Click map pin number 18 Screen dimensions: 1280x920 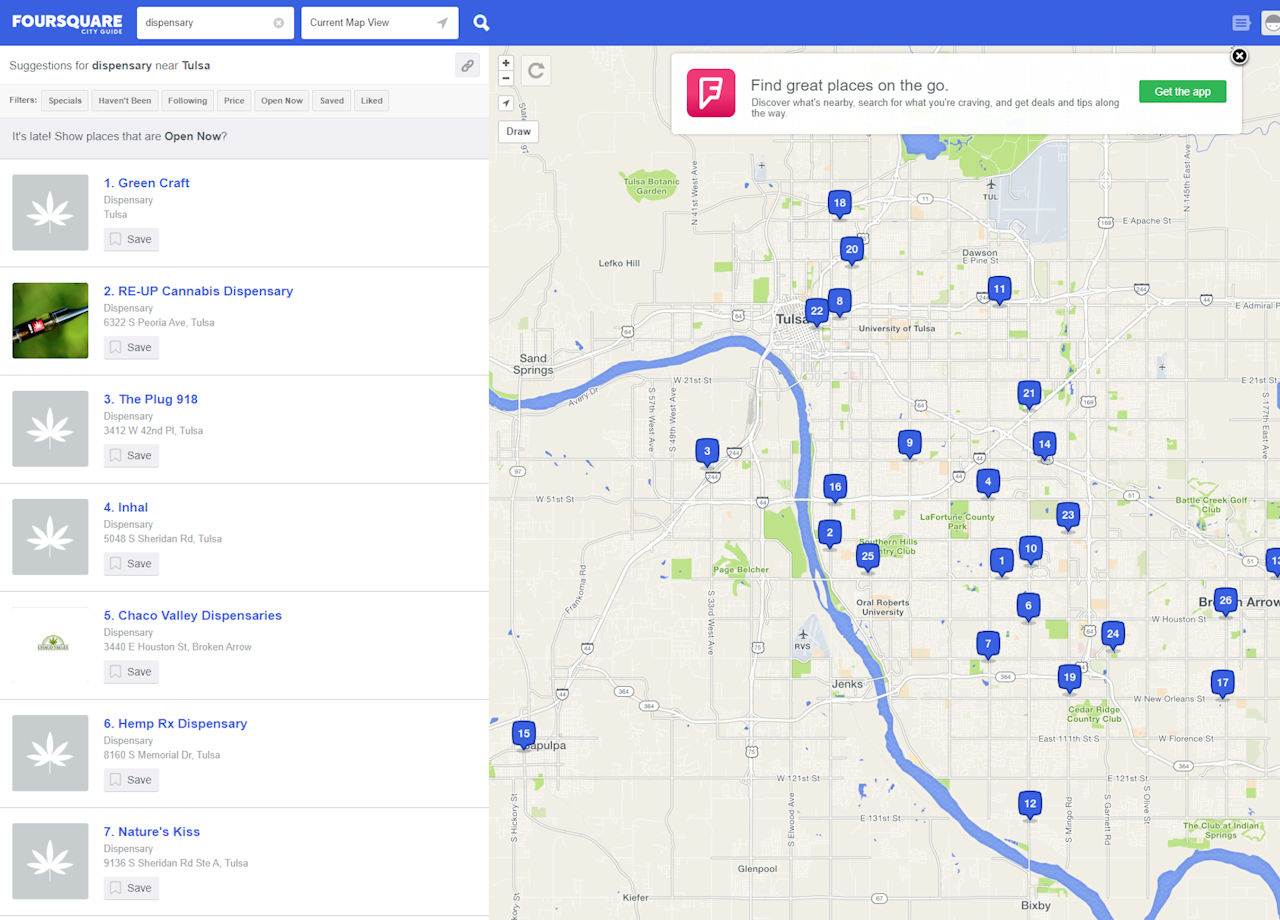[840, 204]
